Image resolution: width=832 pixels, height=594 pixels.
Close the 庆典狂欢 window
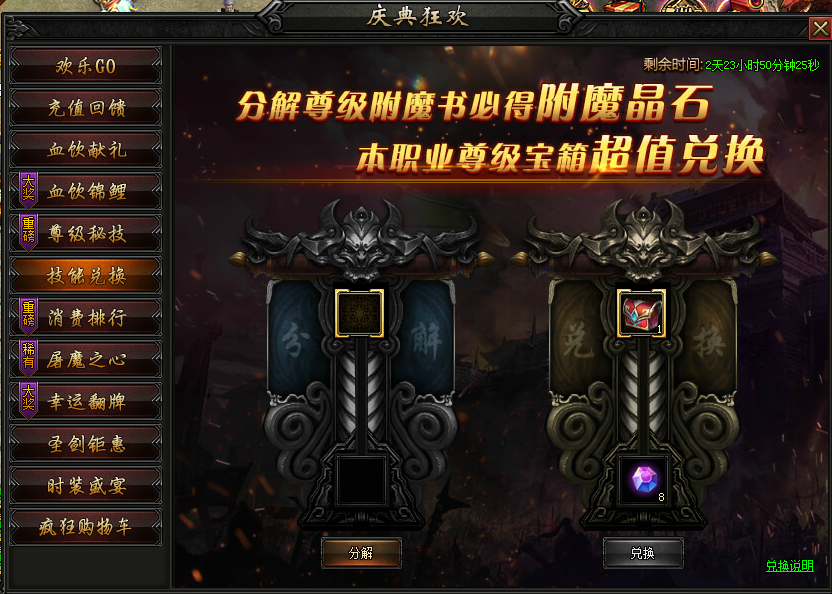click(820, 28)
